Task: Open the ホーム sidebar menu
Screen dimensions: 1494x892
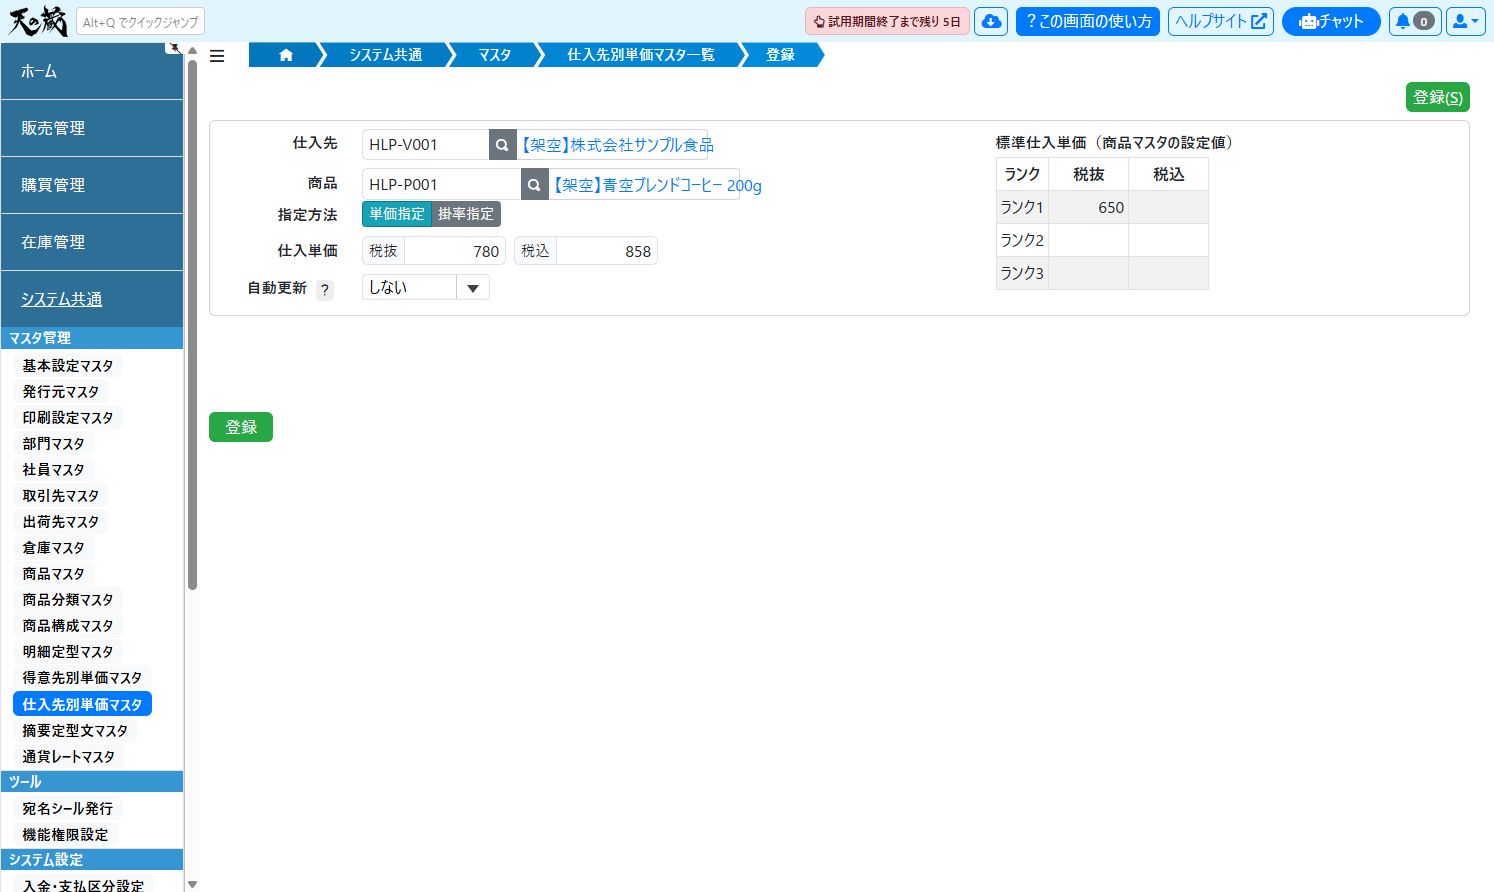Action: tap(92, 71)
